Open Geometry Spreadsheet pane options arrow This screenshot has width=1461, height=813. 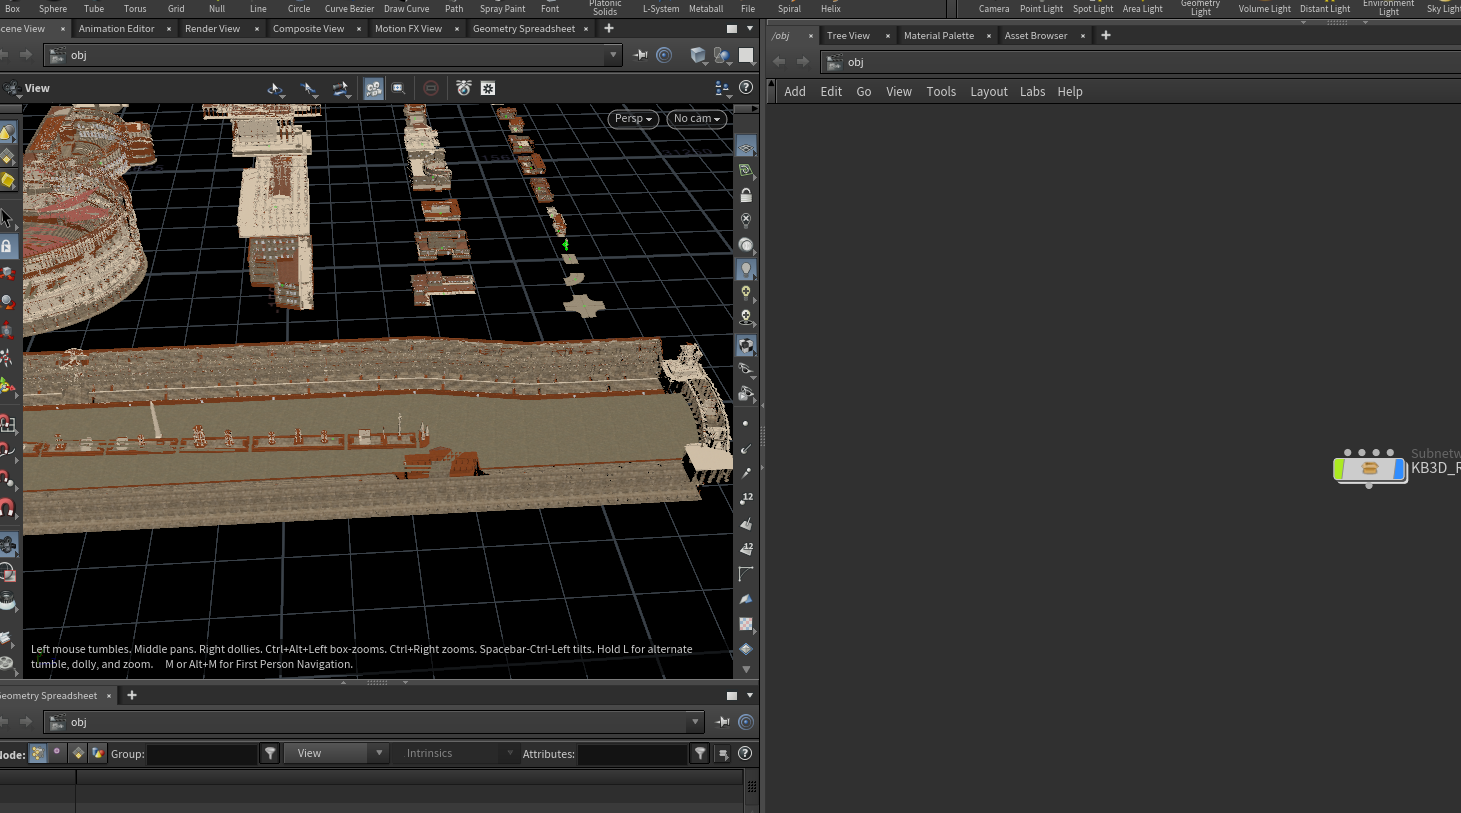(x=750, y=695)
